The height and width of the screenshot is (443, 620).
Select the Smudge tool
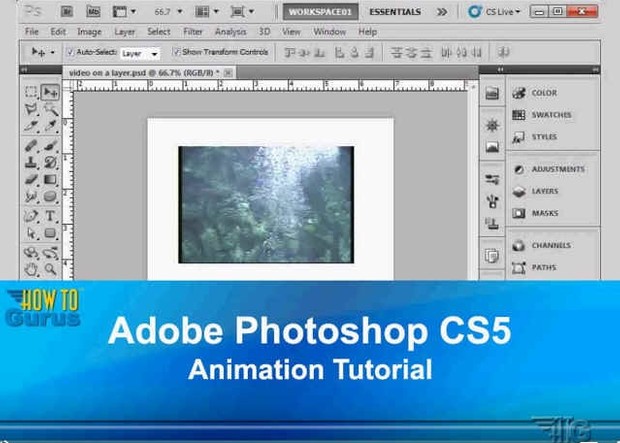pos(31,196)
